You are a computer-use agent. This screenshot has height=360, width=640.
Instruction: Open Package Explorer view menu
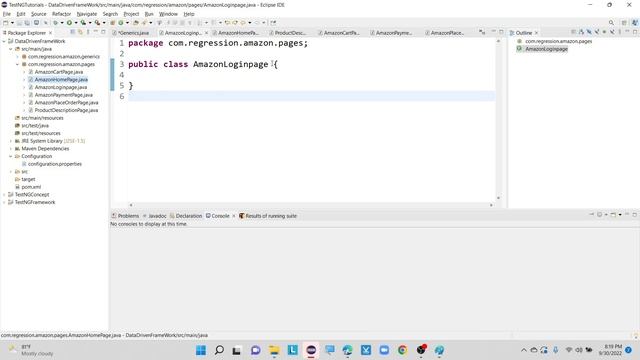88,32
